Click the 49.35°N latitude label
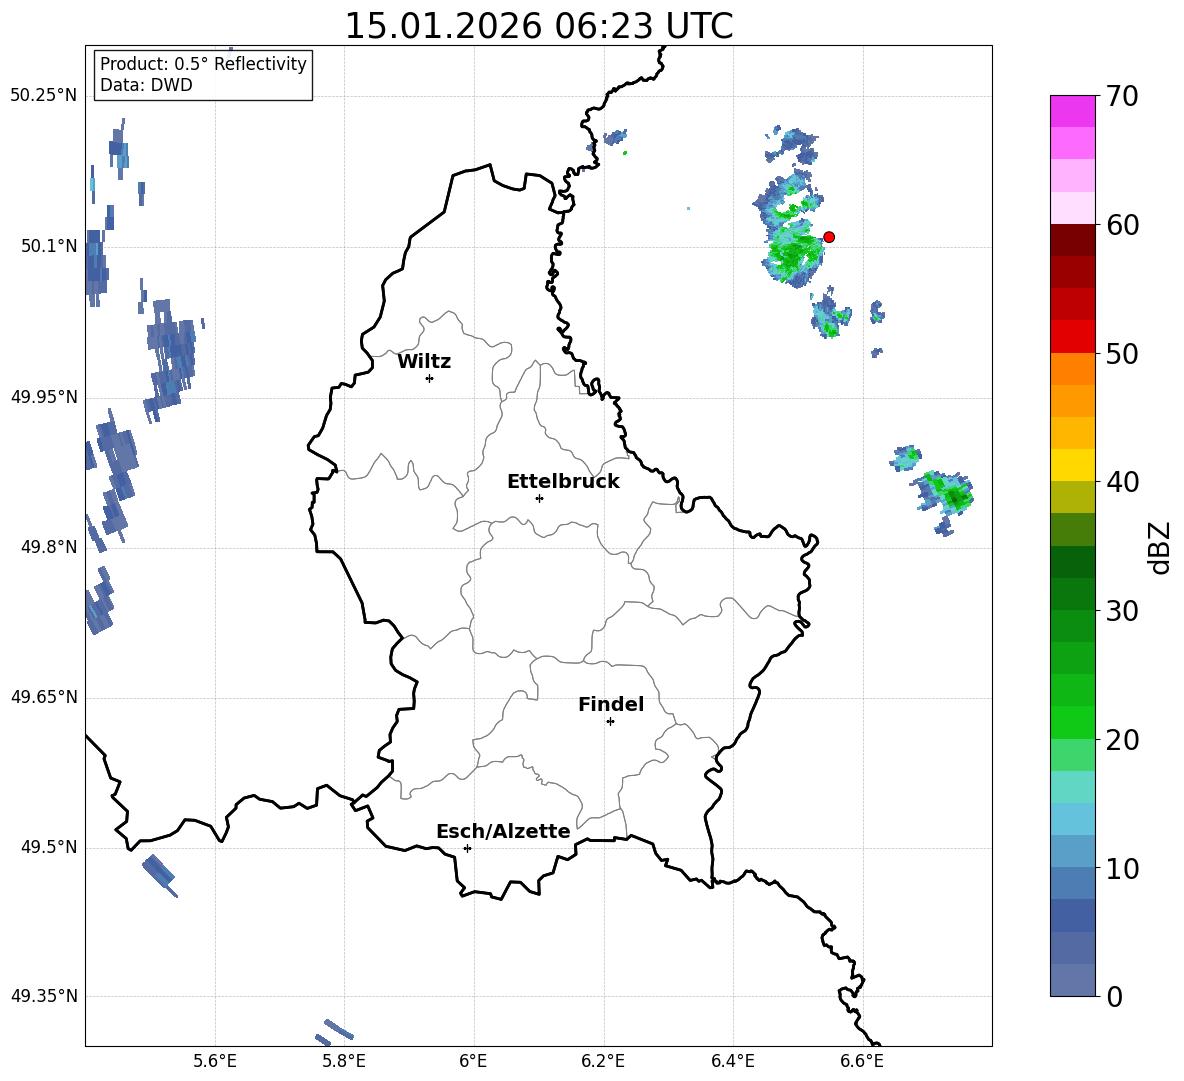The image size is (1184, 1081). 44,996
